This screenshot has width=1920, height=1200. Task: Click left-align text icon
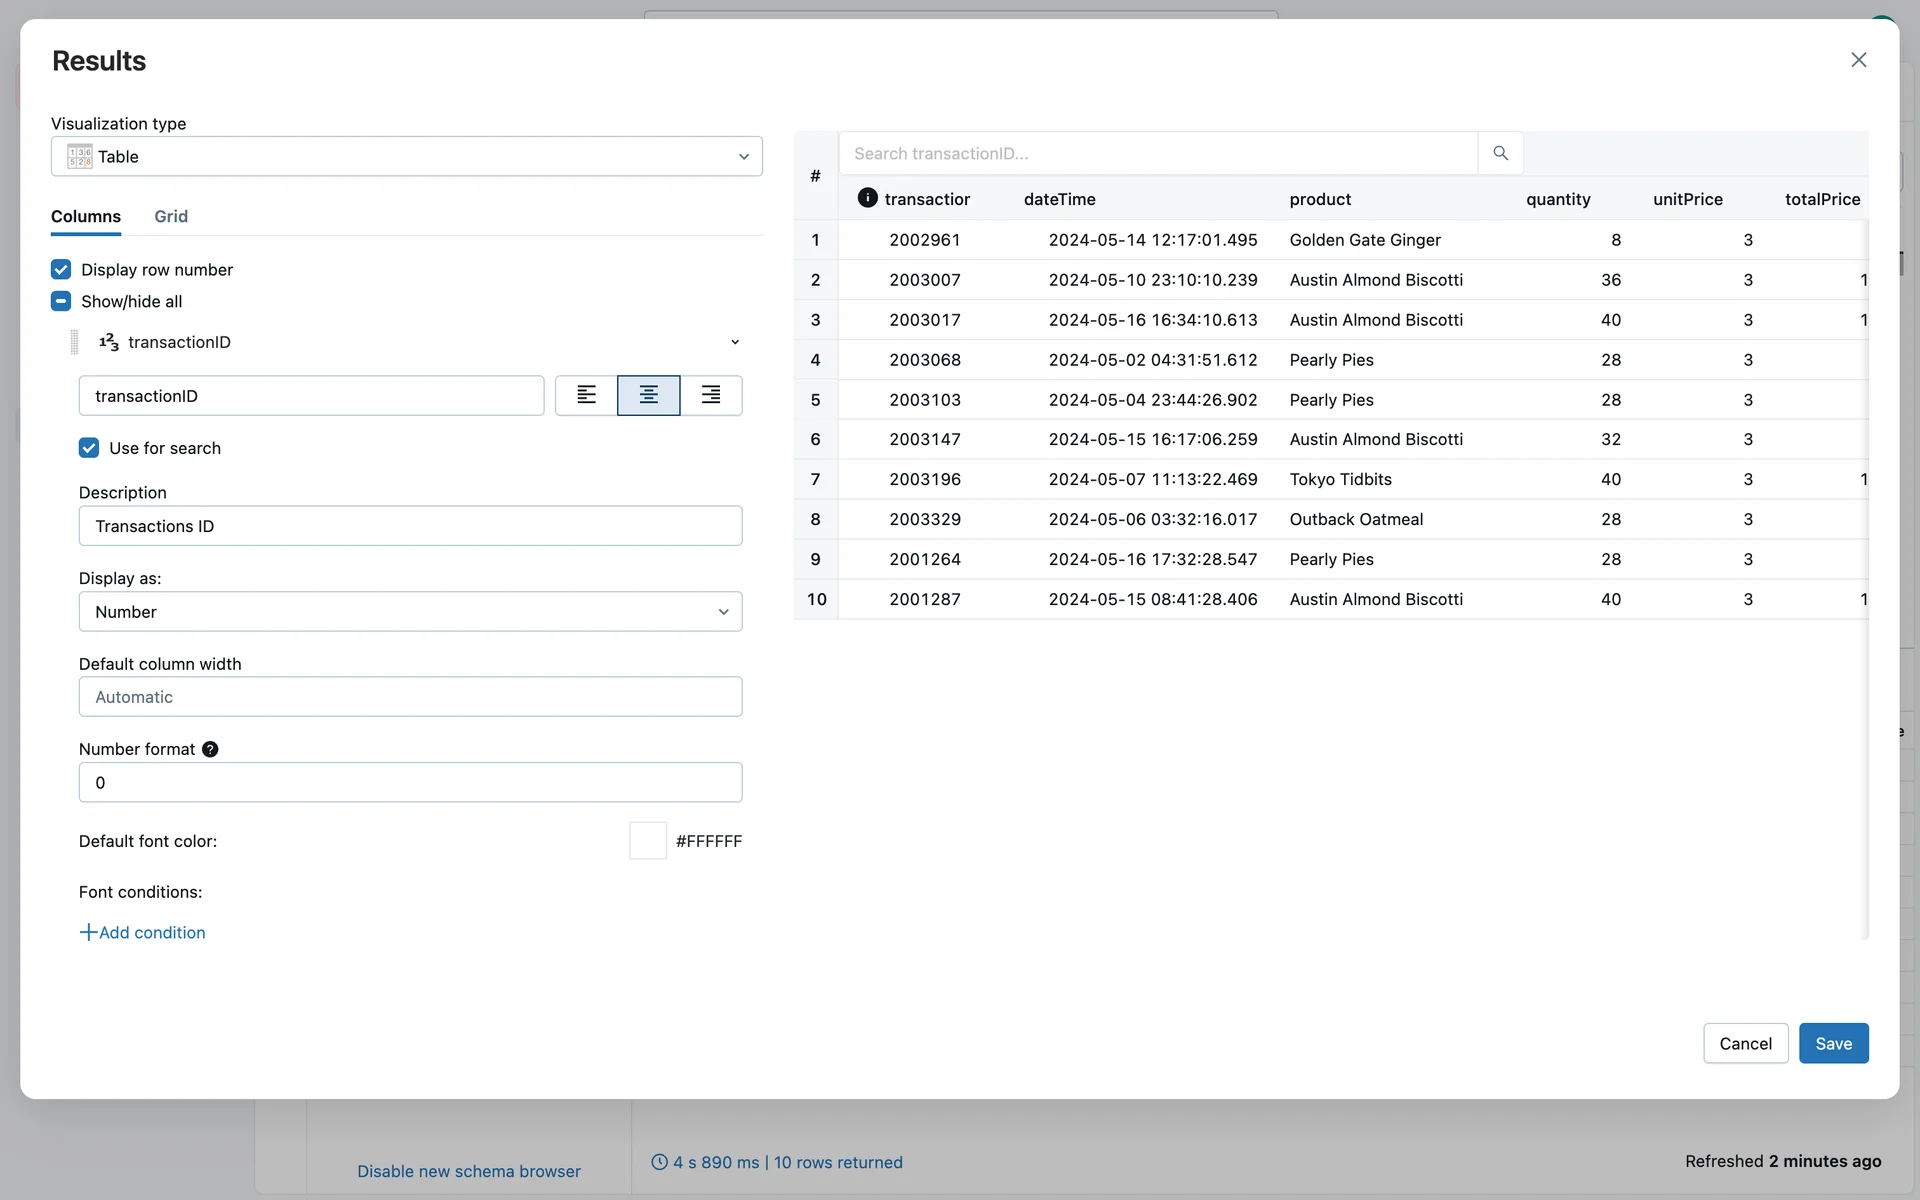click(x=586, y=395)
